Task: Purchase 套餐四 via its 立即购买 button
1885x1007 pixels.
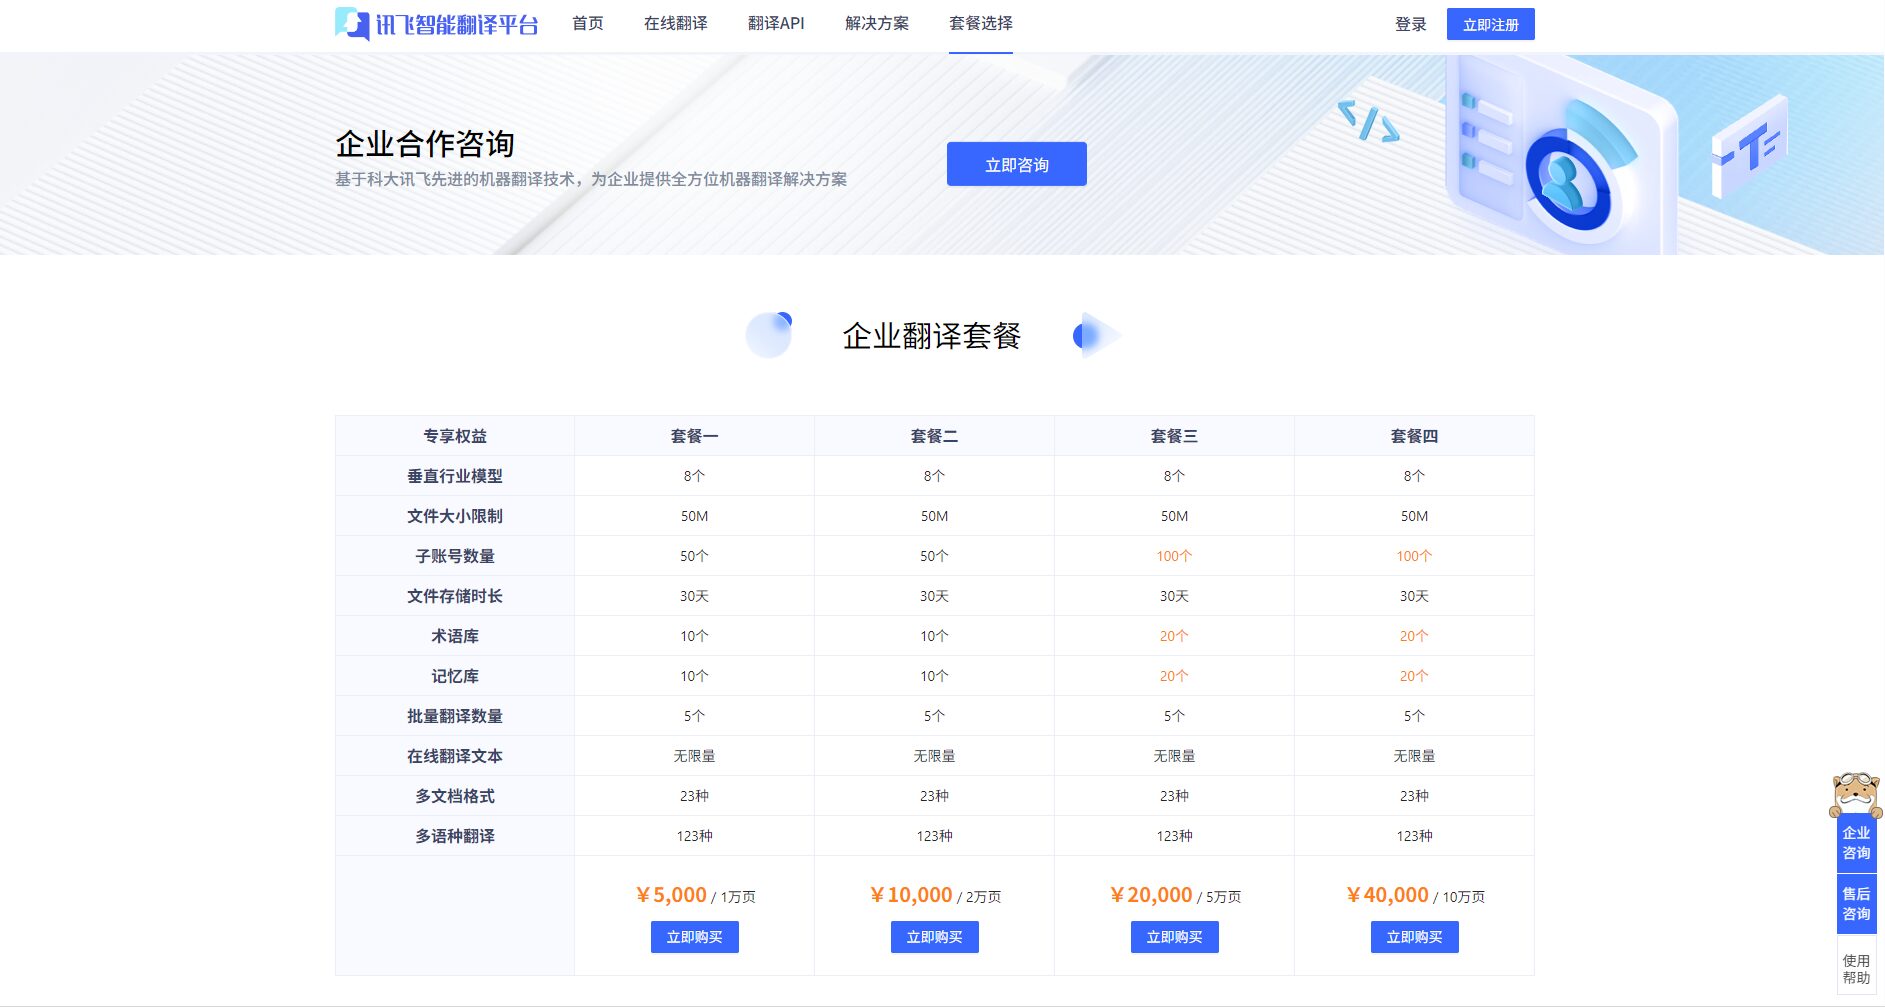Action: (x=1414, y=937)
